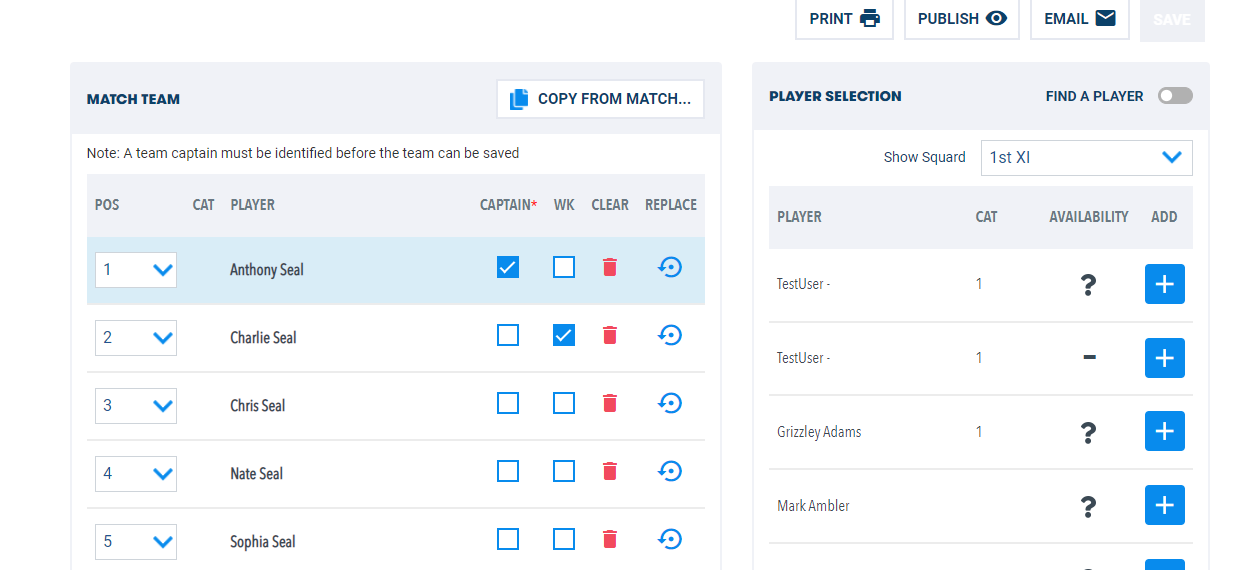The height and width of the screenshot is (570, 1236).
Task: Open the Show Squad 1st XI dropdown
Action: coord(1086,157)
